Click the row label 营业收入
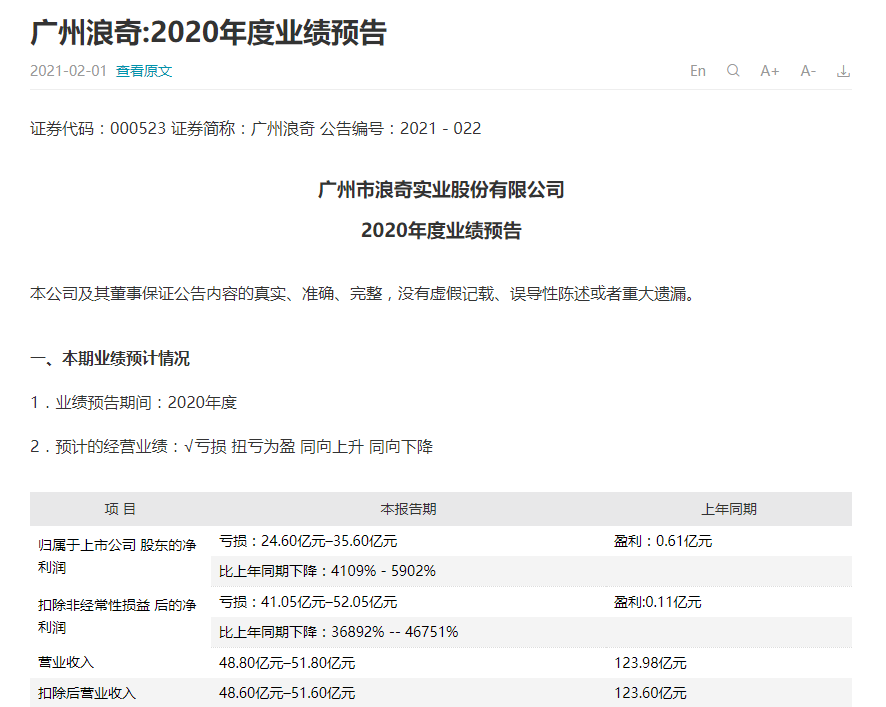This screenshot has height=707, width=886. click(x=66, y=662)
